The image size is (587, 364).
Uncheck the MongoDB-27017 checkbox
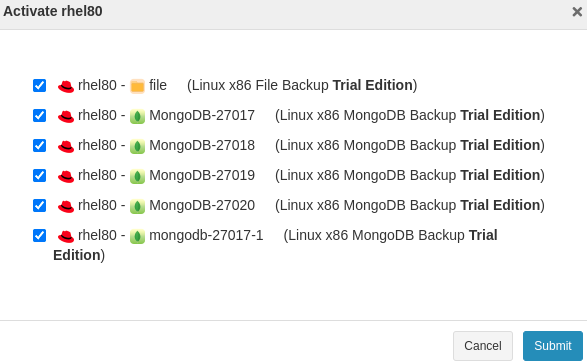point(39,115)
